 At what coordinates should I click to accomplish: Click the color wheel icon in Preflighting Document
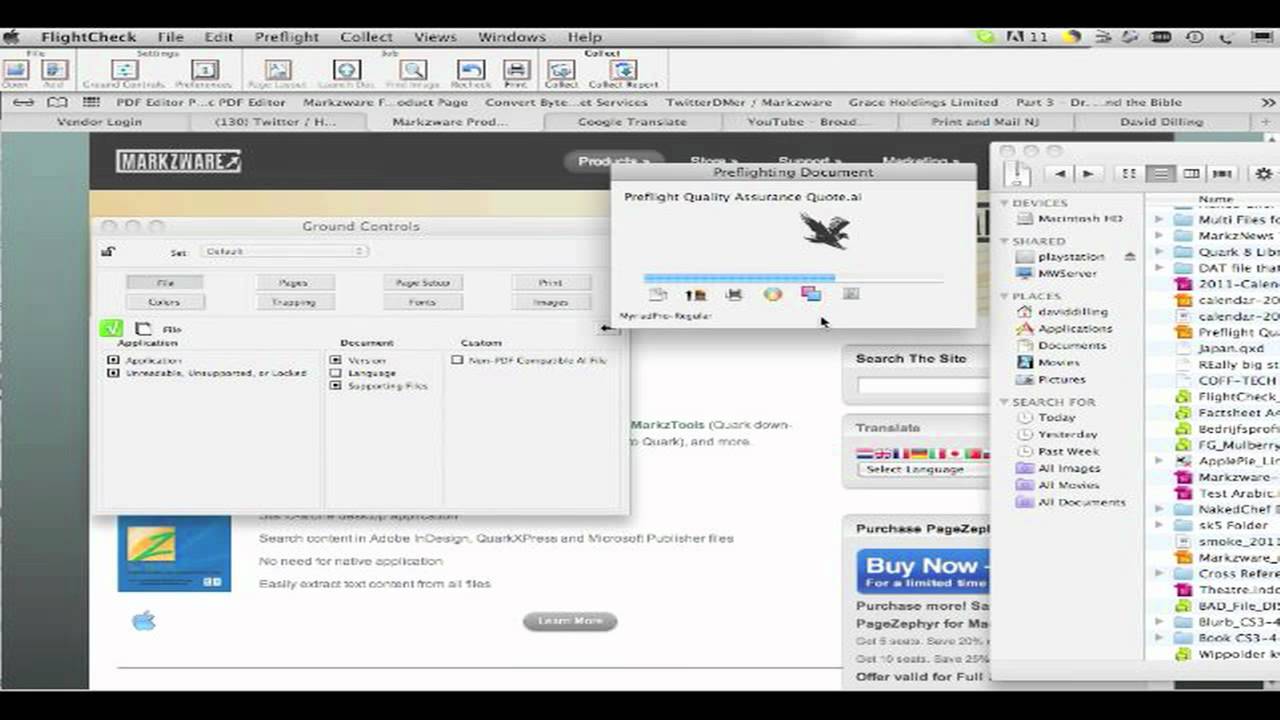pyautogui.click(x=772, y=294)
